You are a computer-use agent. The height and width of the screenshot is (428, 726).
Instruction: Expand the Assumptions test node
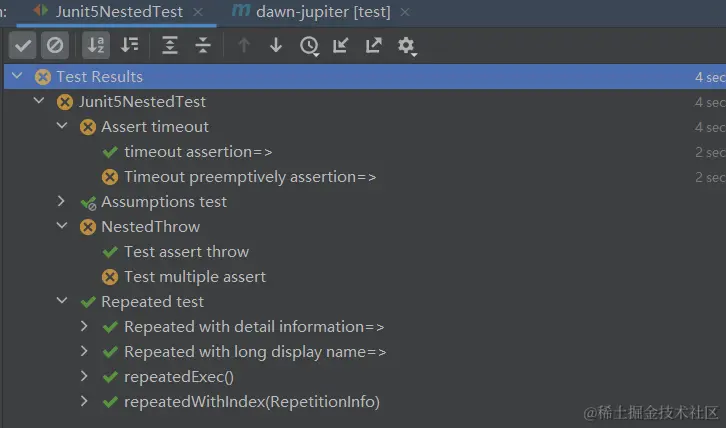coord(61,201)
